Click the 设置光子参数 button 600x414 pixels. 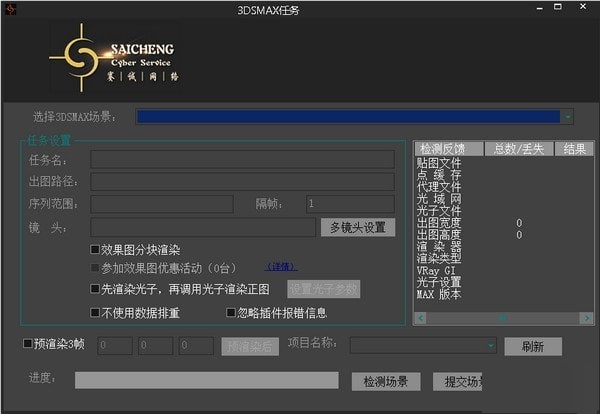[324, 289]
